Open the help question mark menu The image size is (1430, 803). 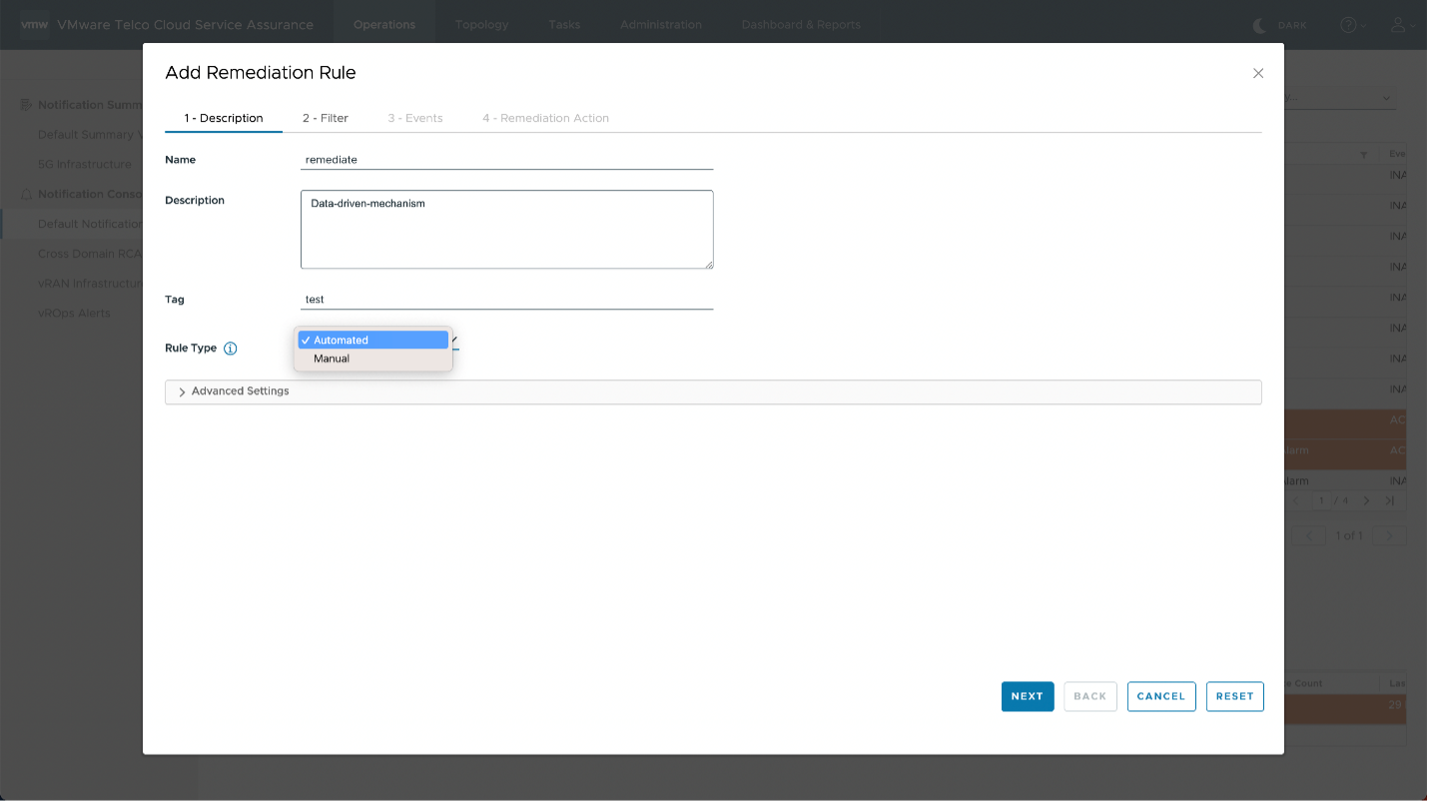point(1349,25)
